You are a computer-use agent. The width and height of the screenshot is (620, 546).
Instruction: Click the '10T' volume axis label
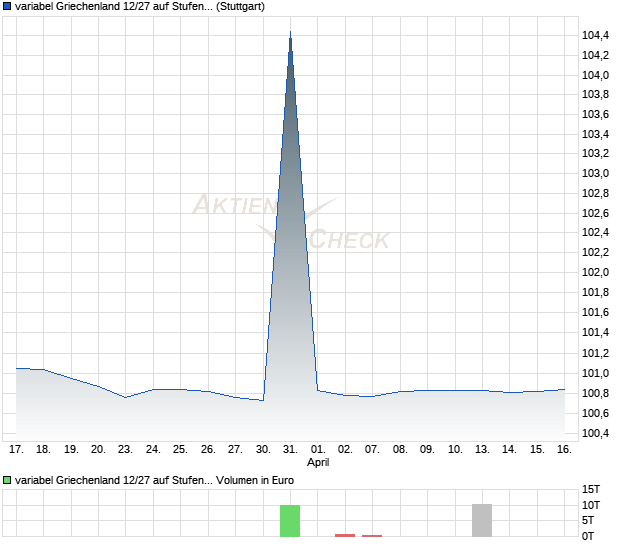coord(591,505)
